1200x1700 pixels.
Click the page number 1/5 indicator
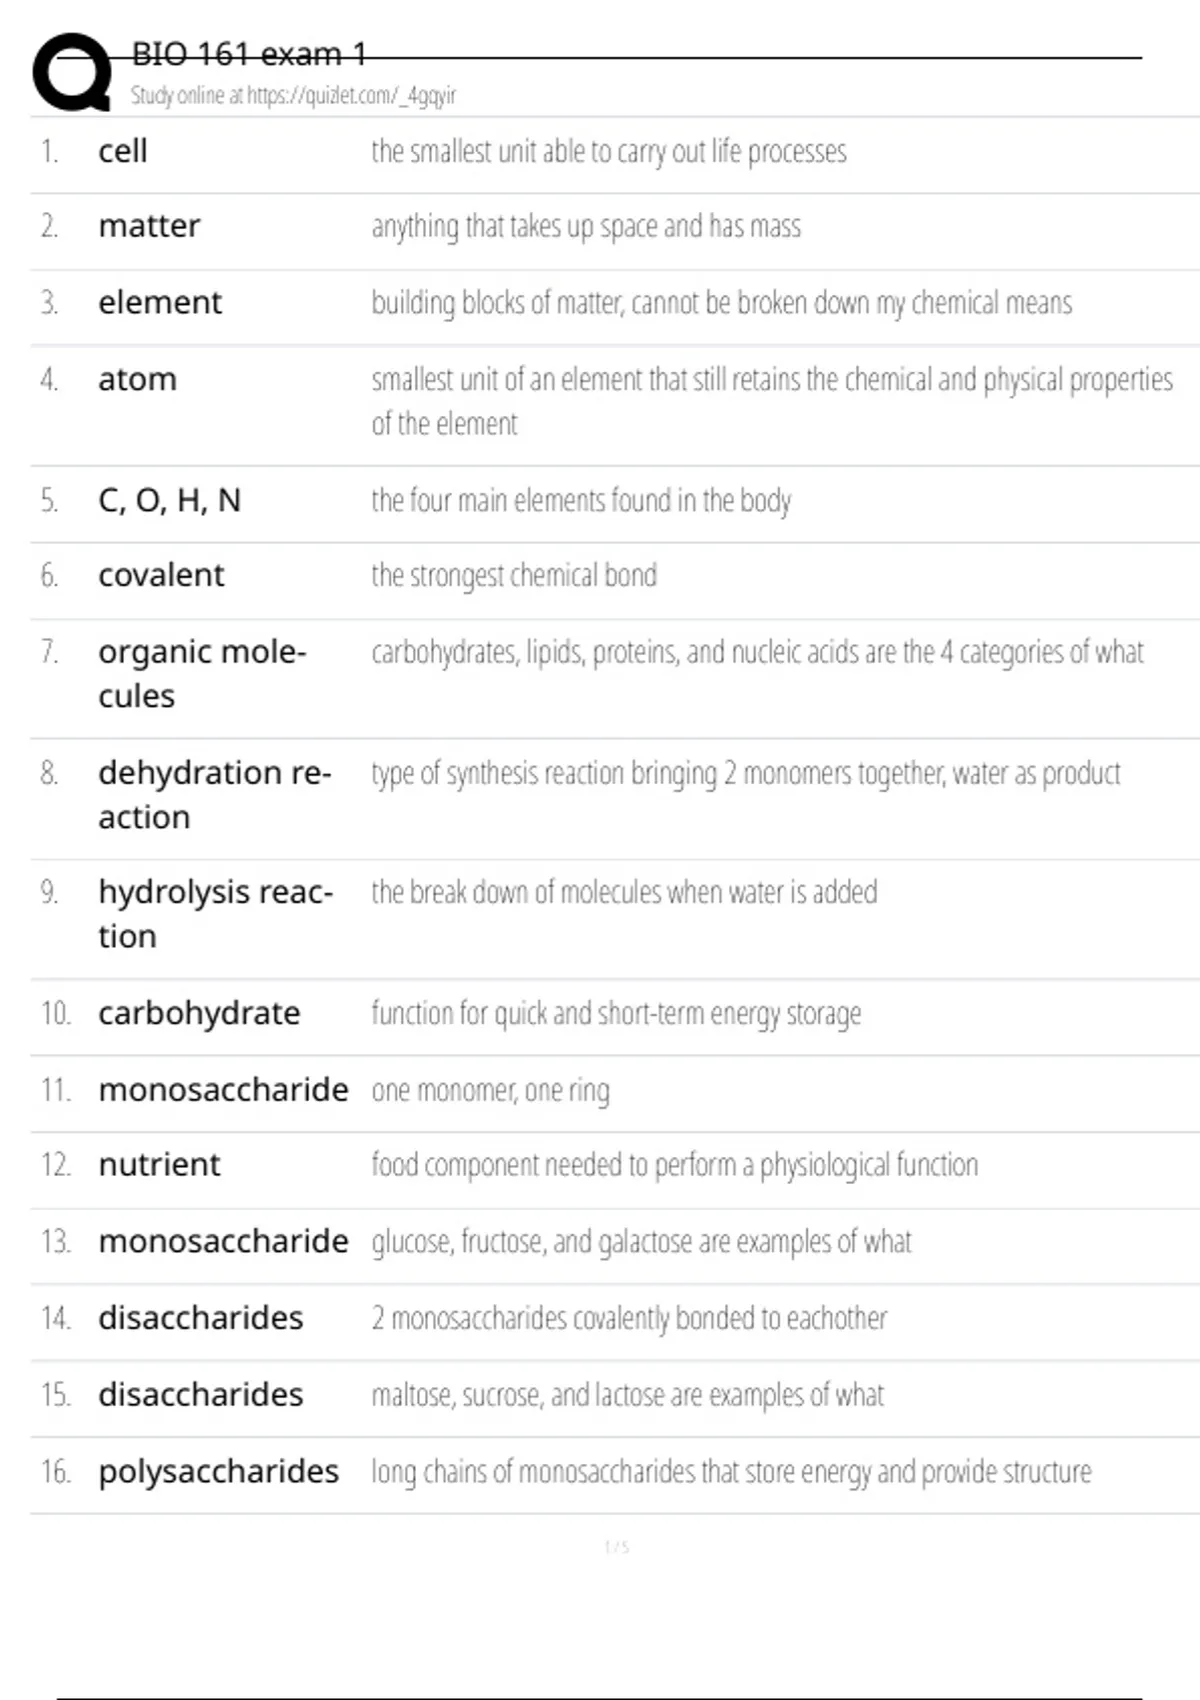[616, 1547]
